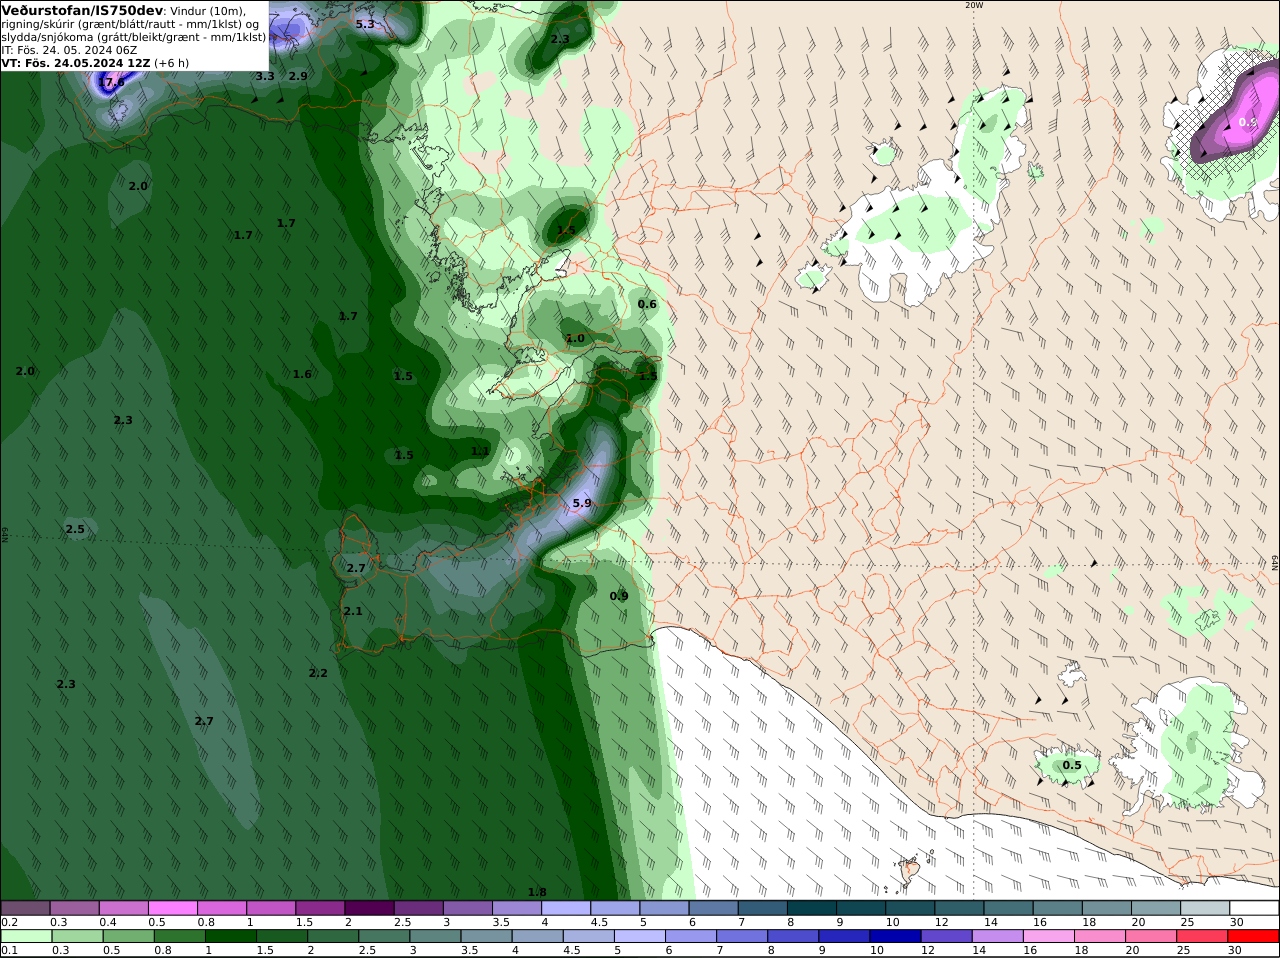Pick the bright pink 0.5 snow scale swatch

click(x=172, y=908)
